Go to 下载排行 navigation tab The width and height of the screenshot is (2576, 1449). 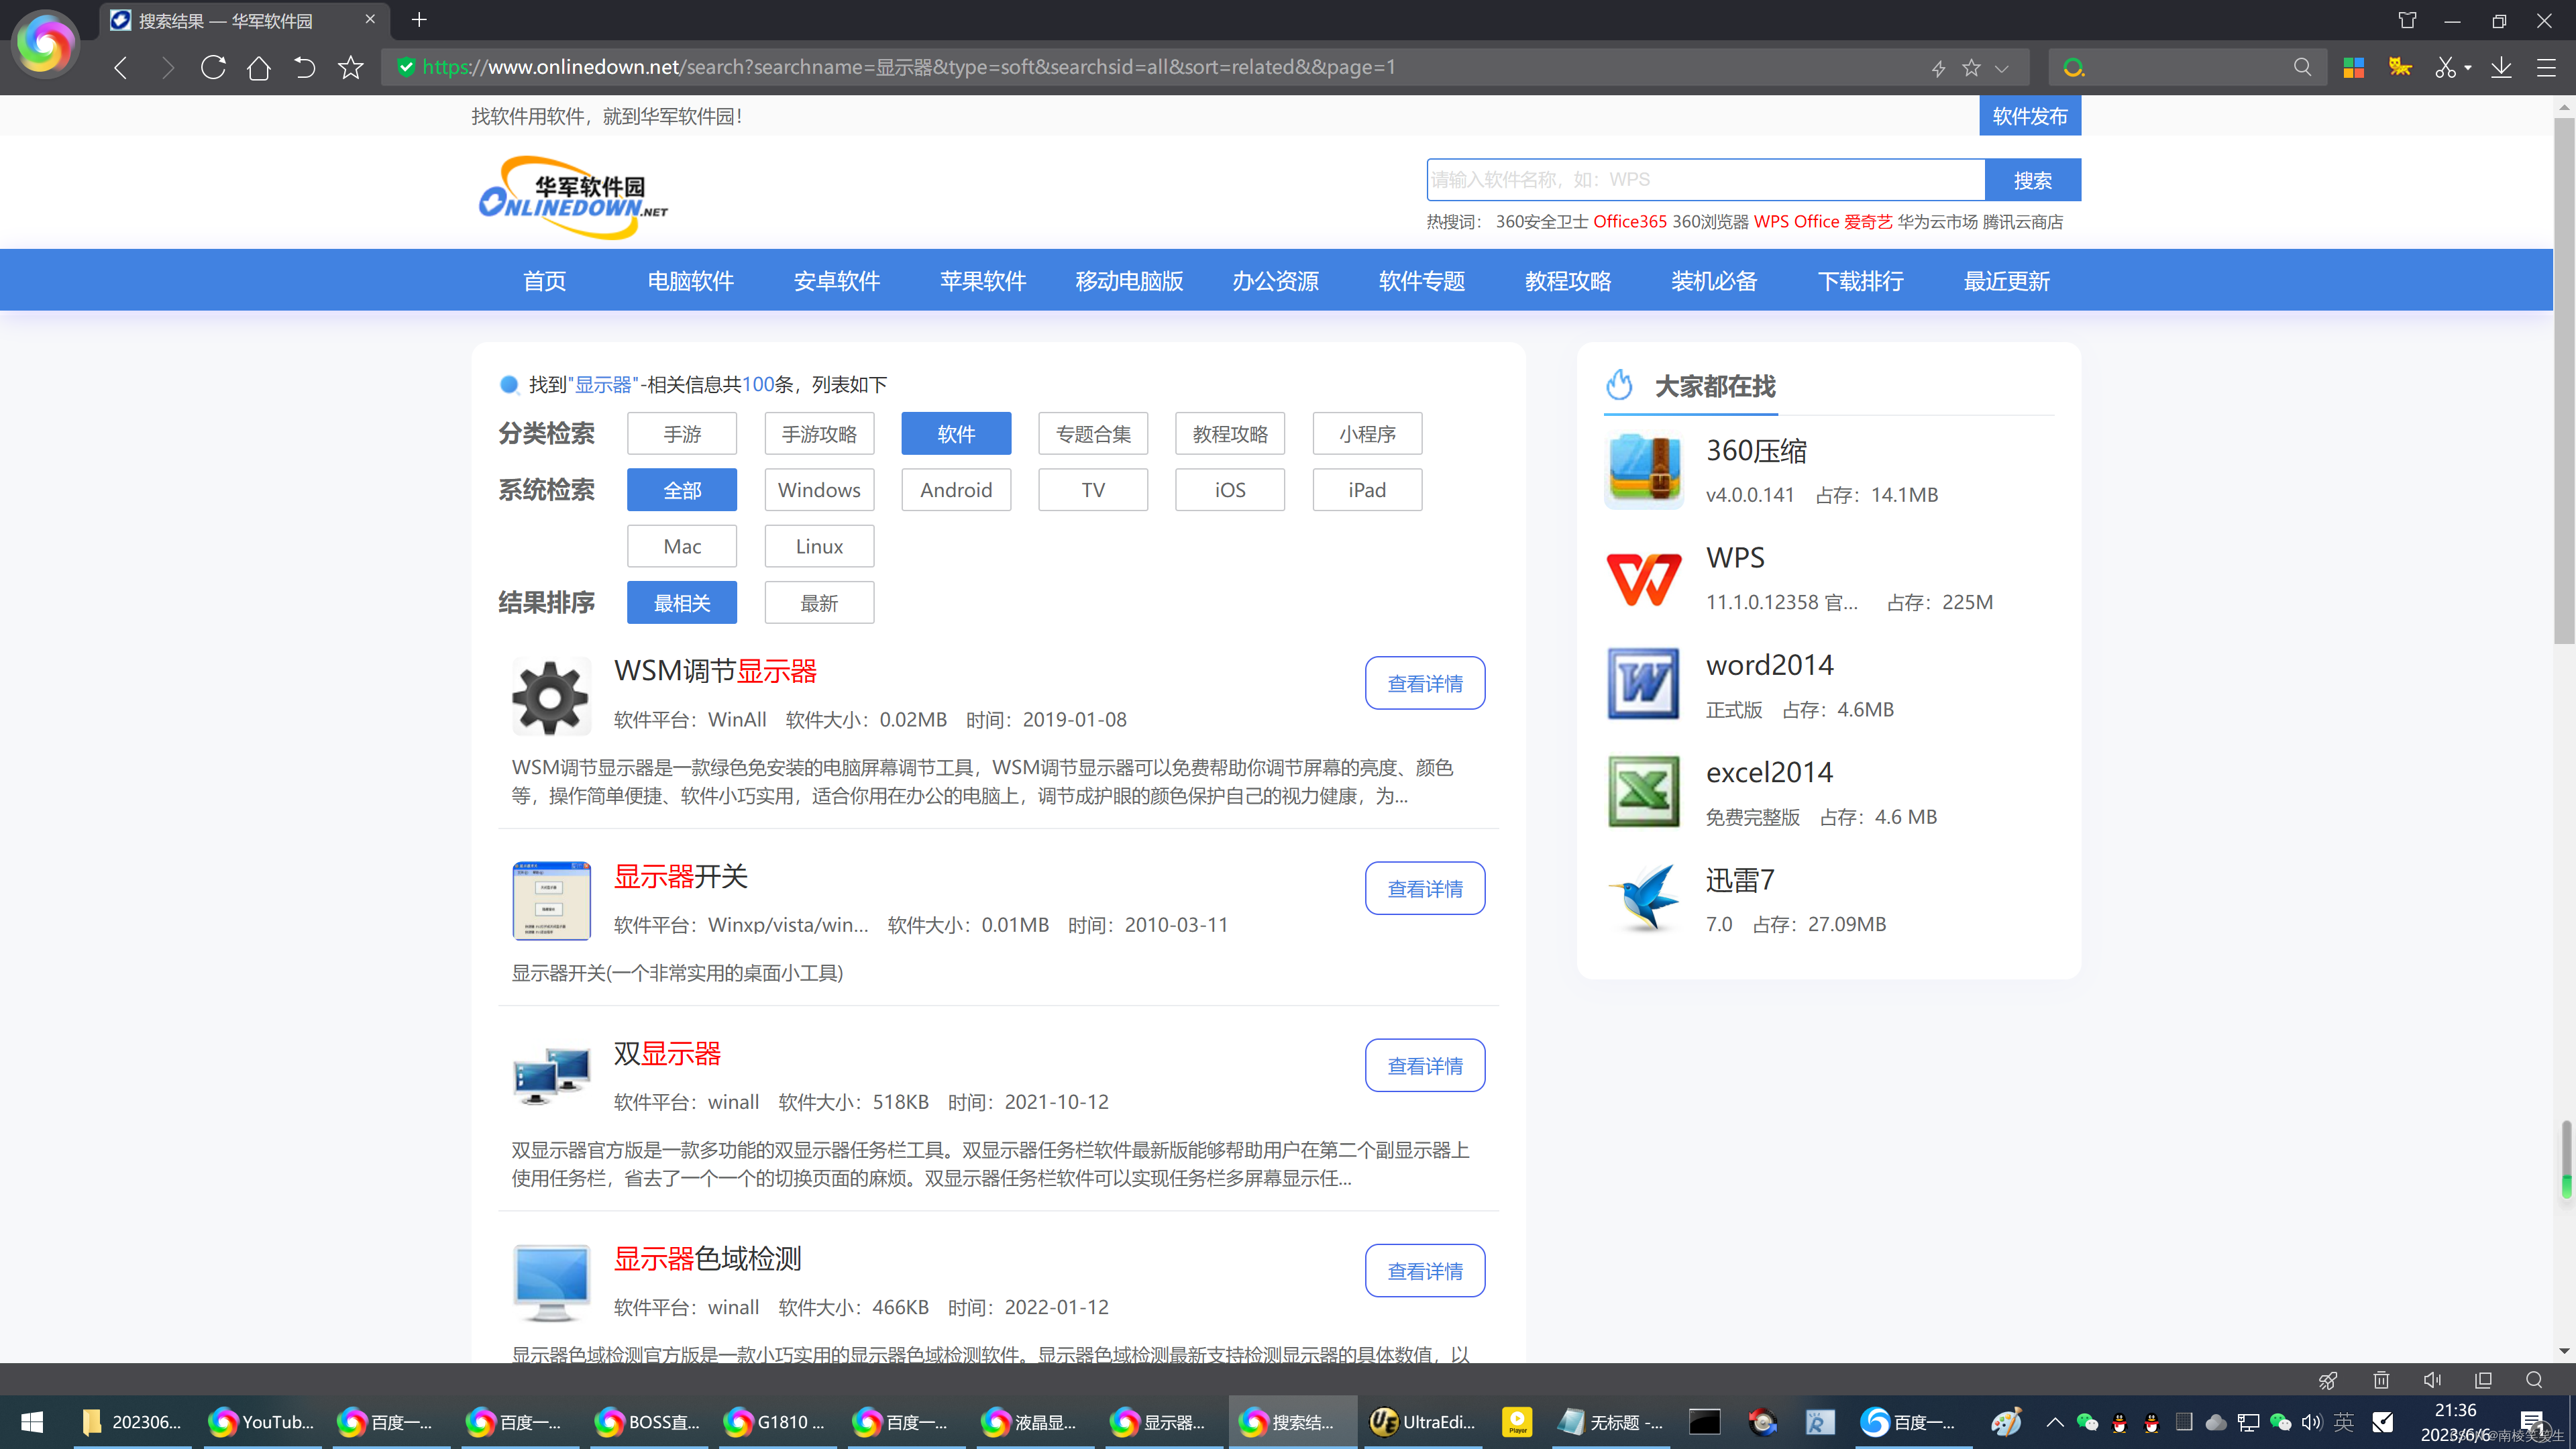[x=1860, y=281]
